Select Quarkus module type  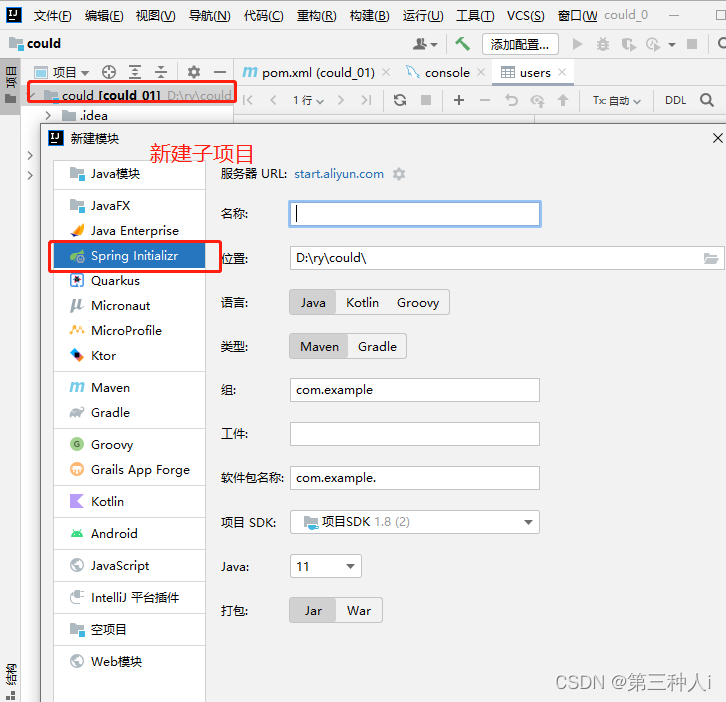[x=129, y=281]
